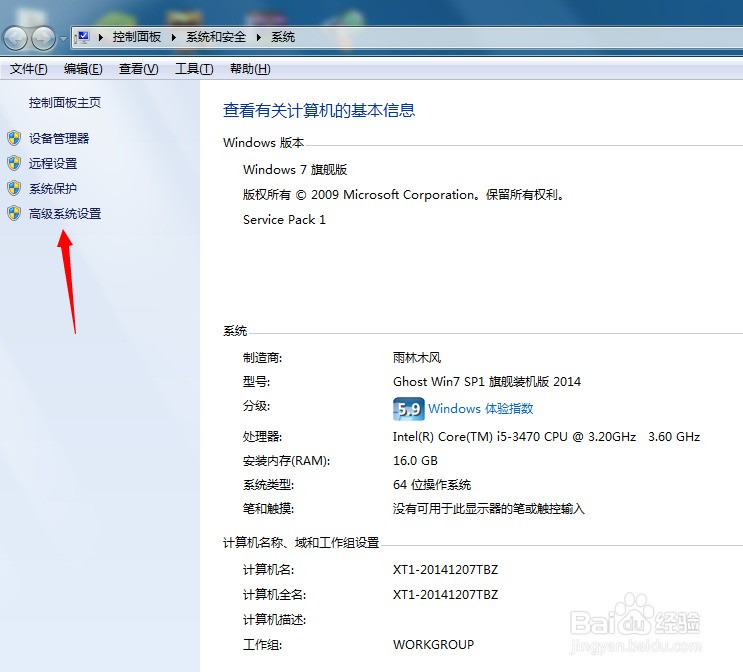743x672 pixels.
Task: Click shield icon beside 设备管理器
Action: 14,138
